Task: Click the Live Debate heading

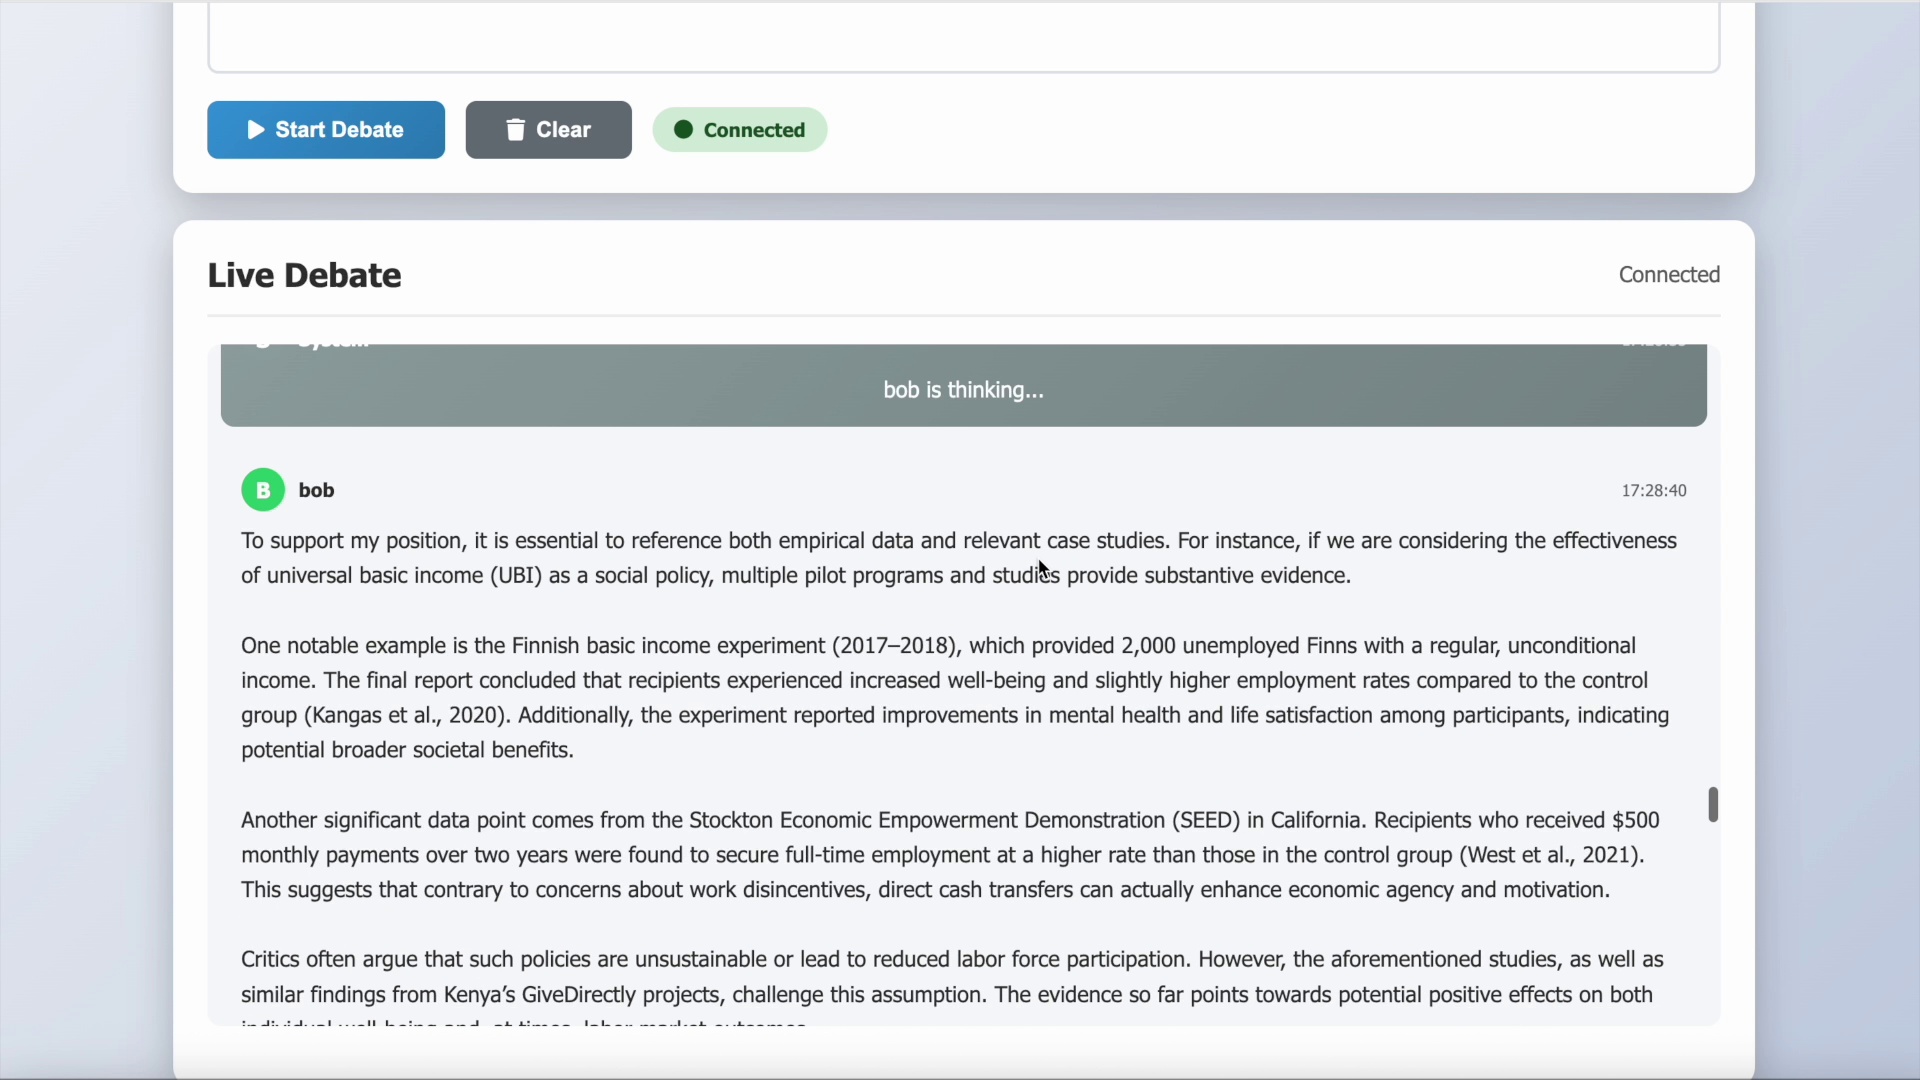Action: pos(304,275)
